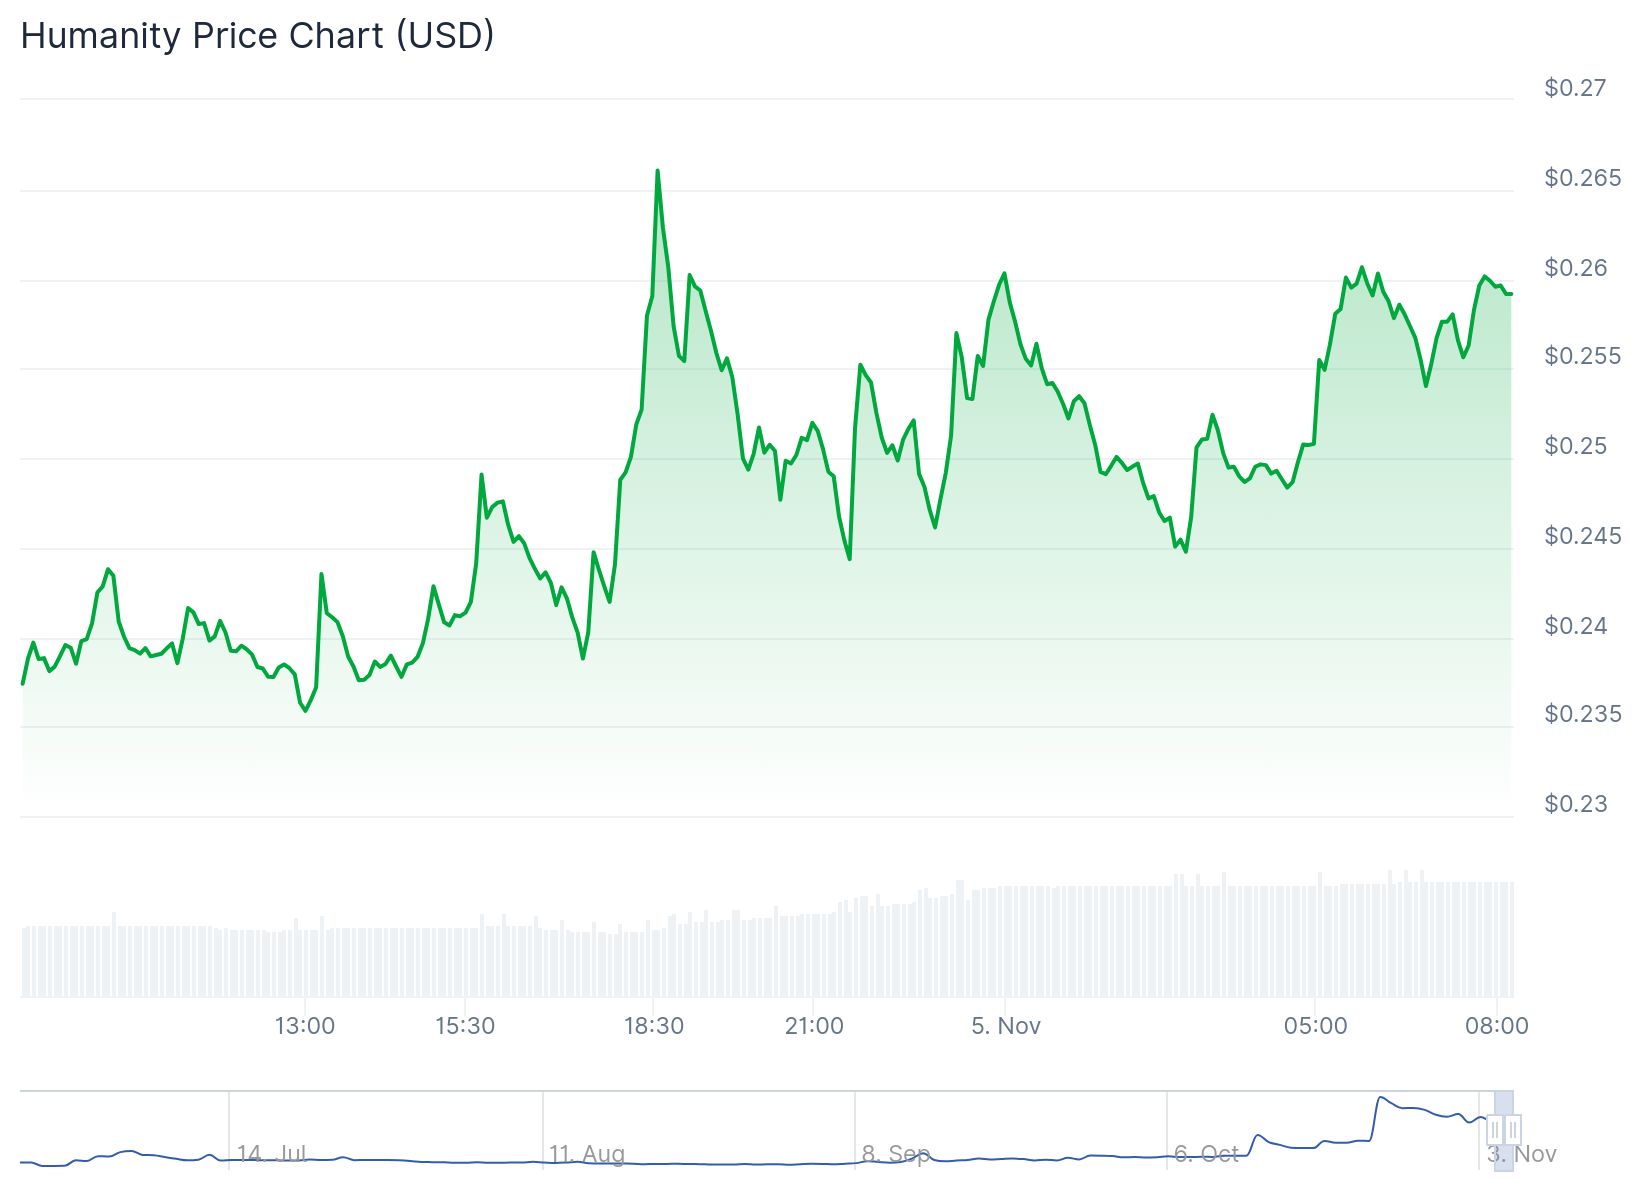
Task: Click the $0.23 price axis label
Action: (x=1575, y=804)
